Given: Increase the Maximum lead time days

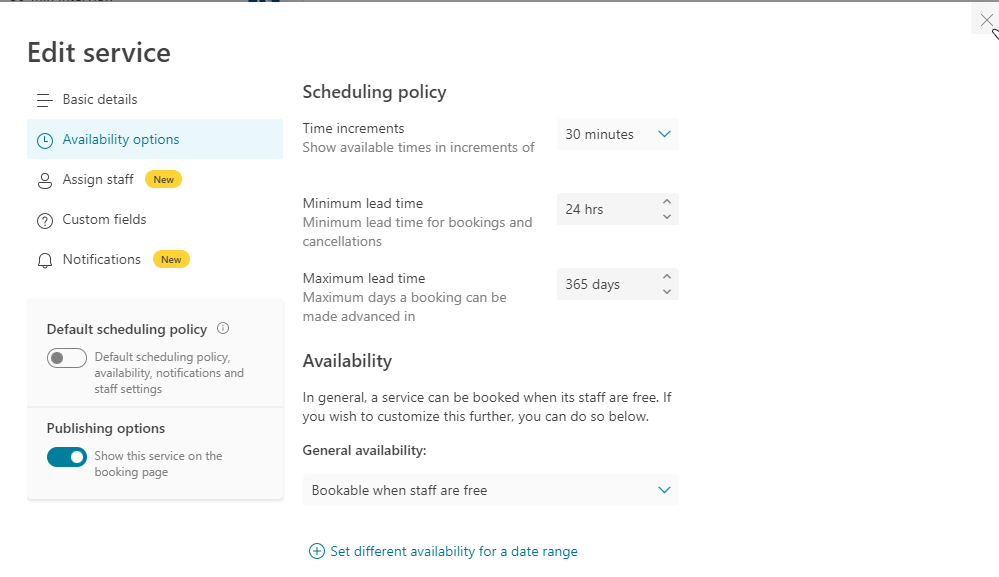Looking at the screenshot, I should coord(666,277).
